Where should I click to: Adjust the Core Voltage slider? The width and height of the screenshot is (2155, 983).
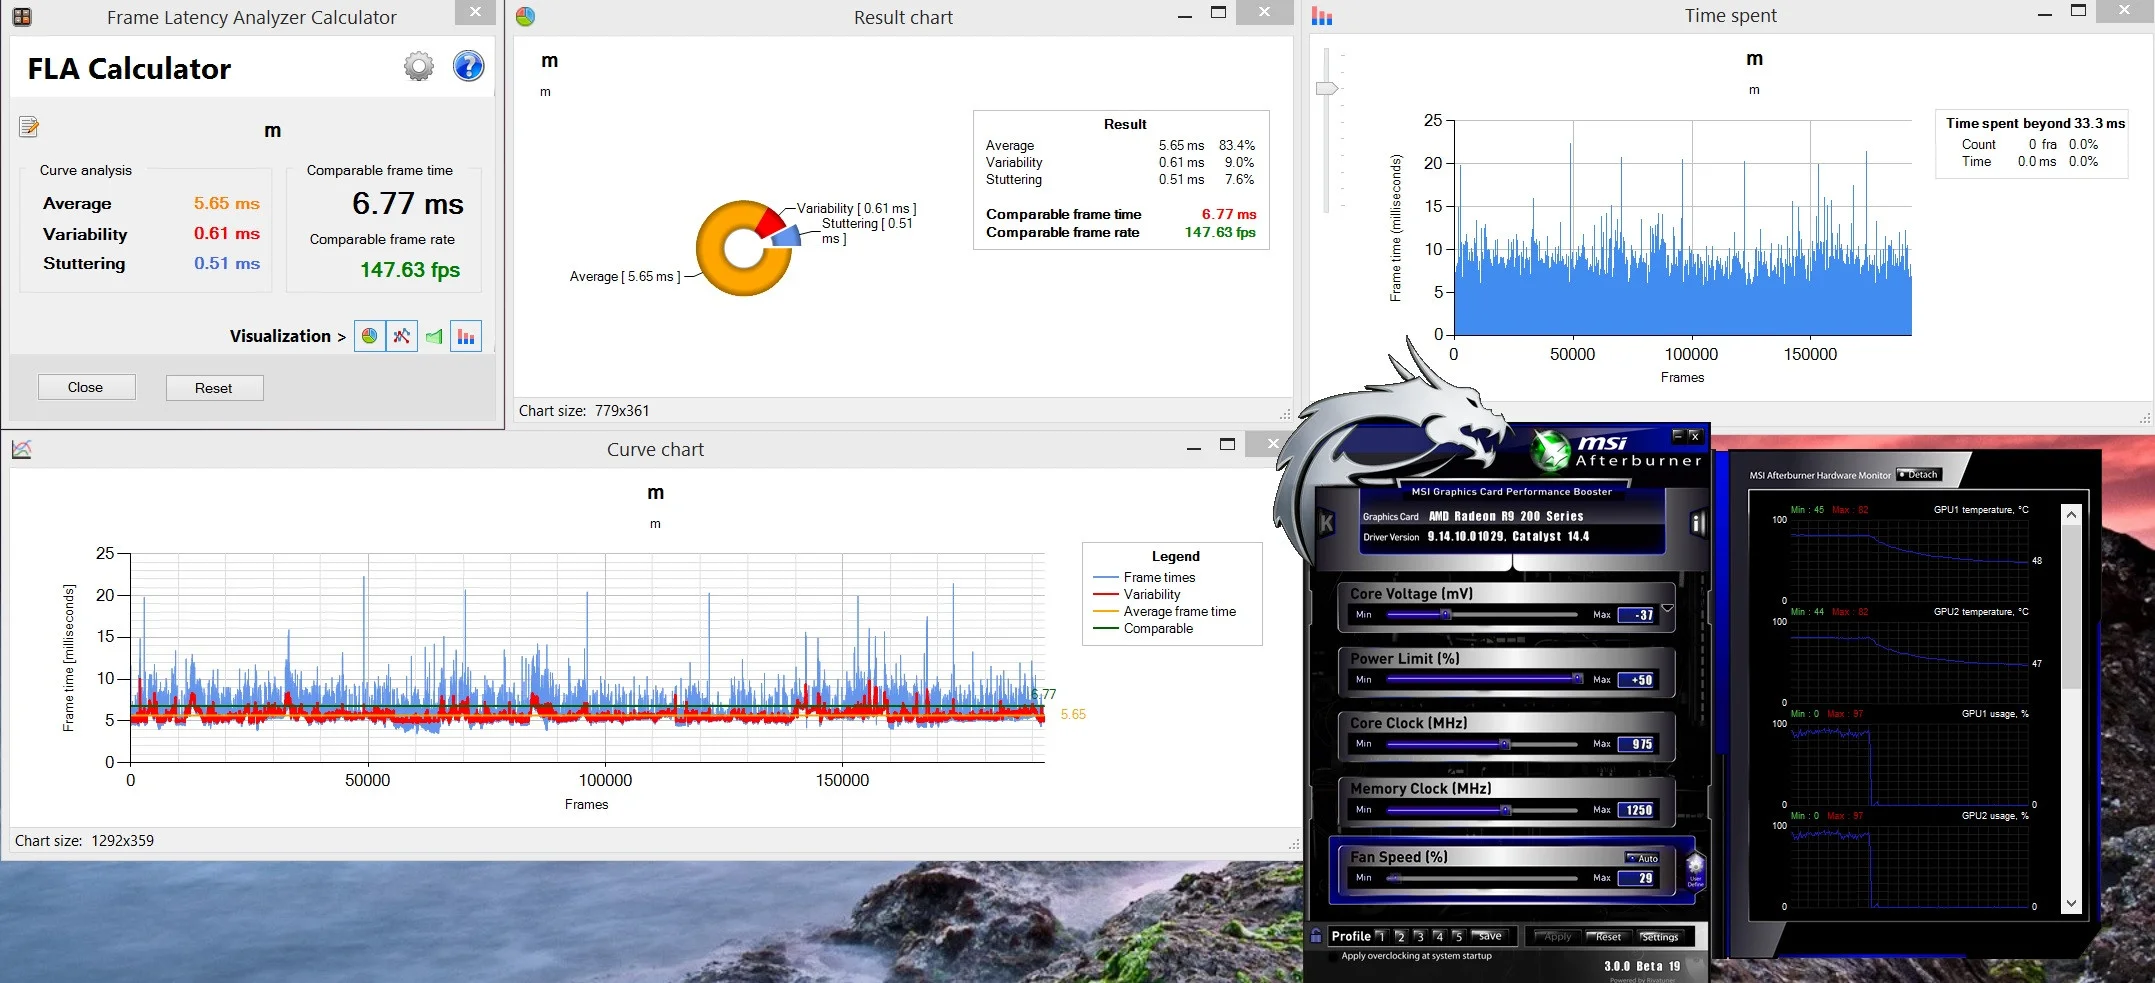pos(1445,614)
